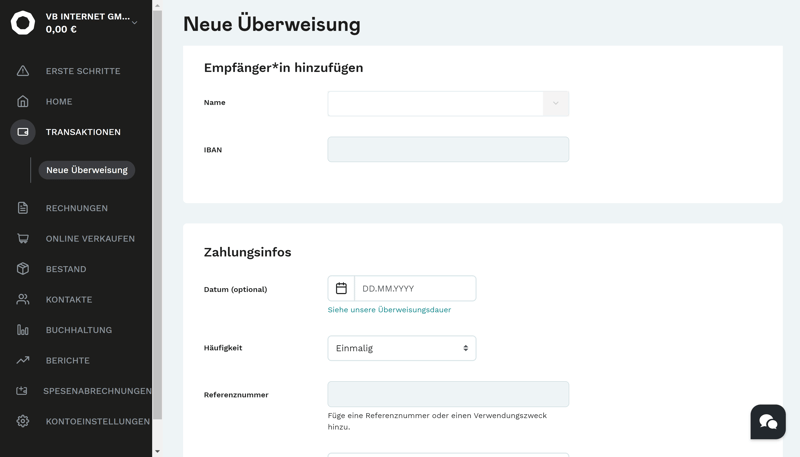
Task: Expand the VB Internet account switcher
Action: pos(134,22)
